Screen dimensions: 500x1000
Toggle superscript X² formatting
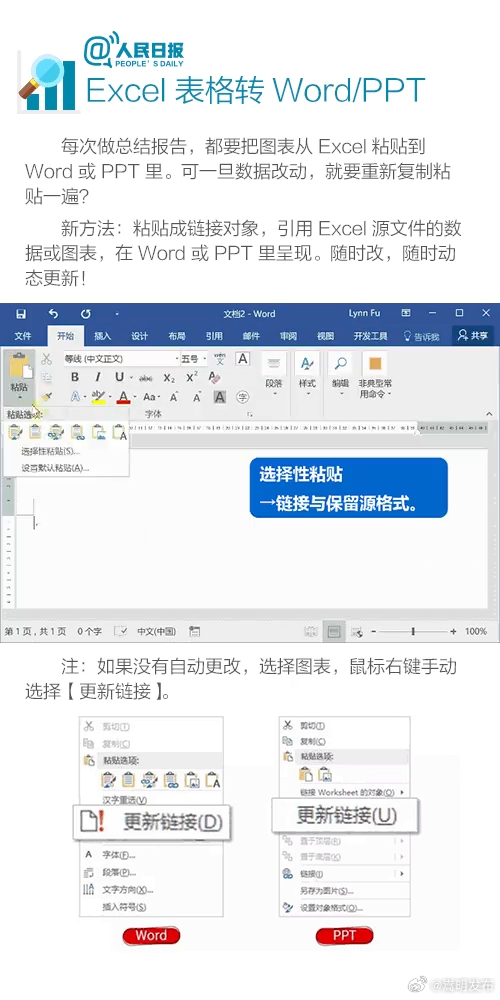point(192,378)
